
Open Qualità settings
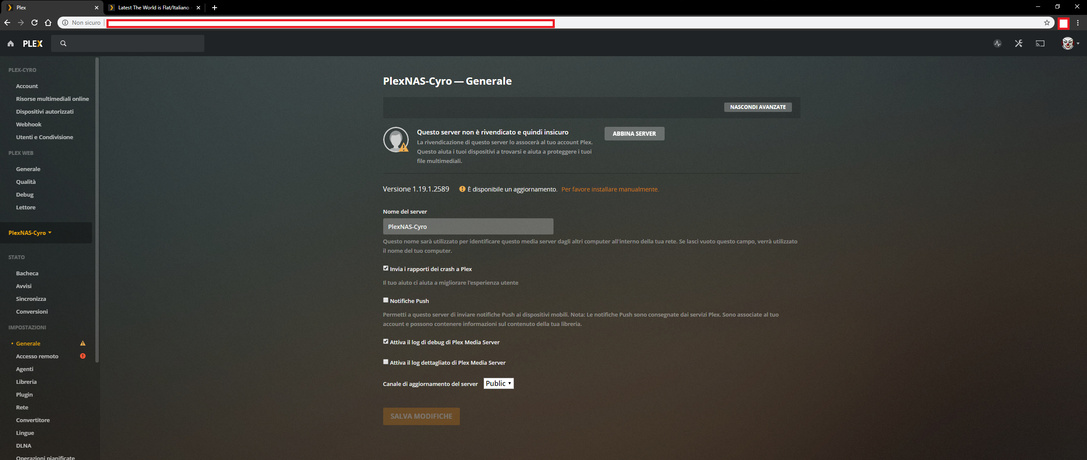point(26,182)
